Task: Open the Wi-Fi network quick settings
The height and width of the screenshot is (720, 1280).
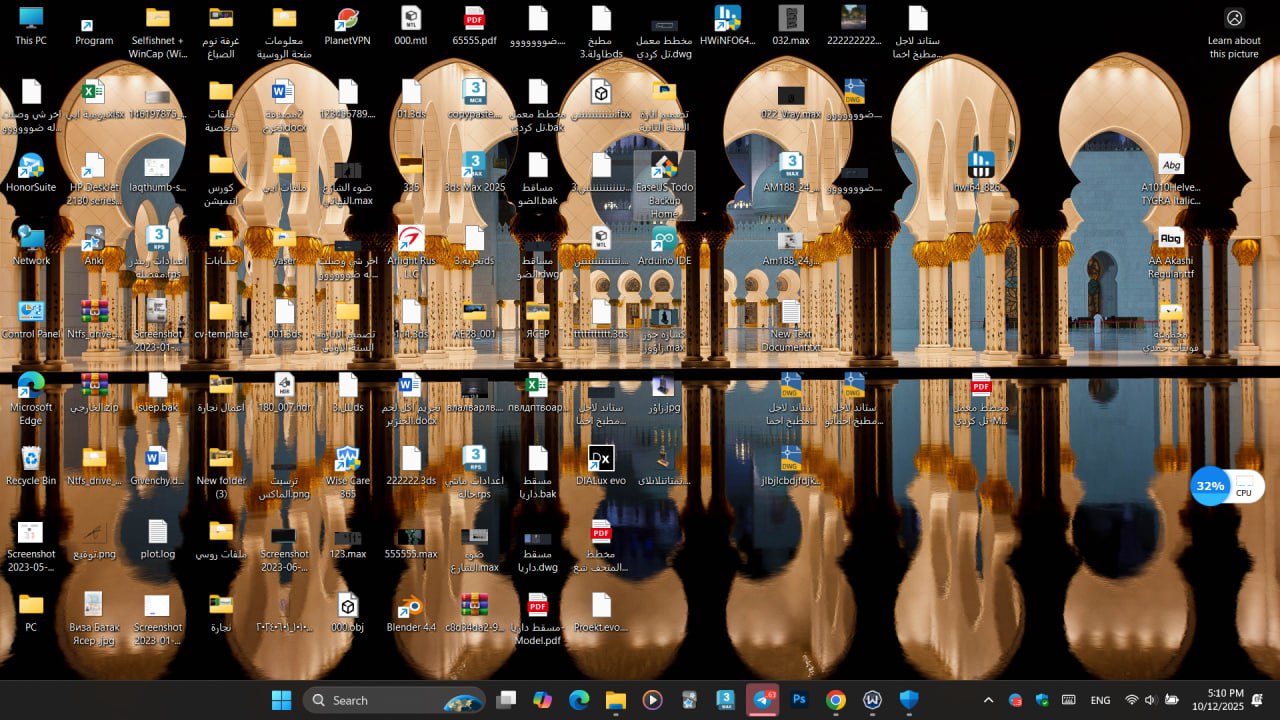Action: (x=1131, y=700)
